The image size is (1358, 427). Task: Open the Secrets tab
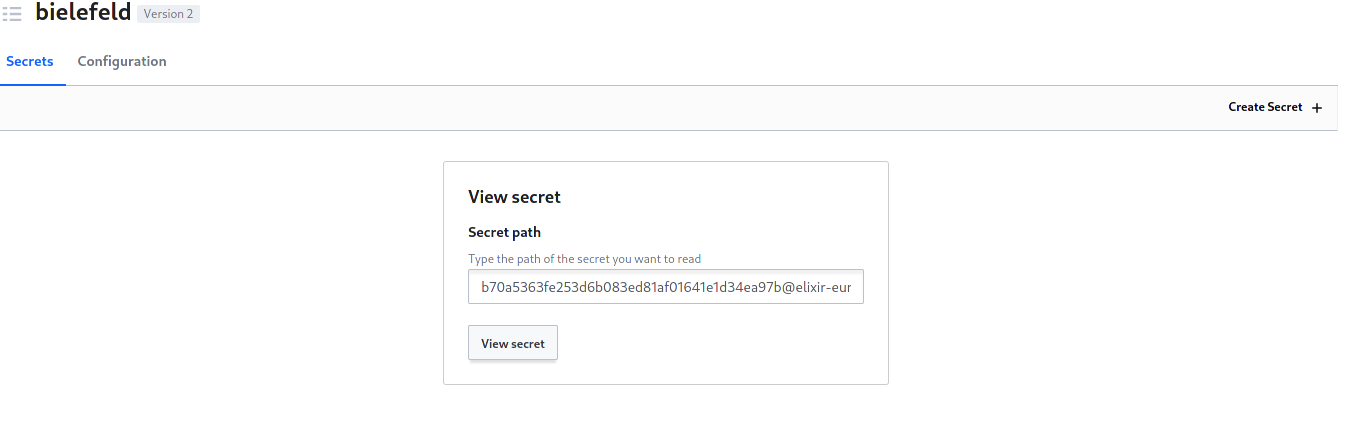30,62
